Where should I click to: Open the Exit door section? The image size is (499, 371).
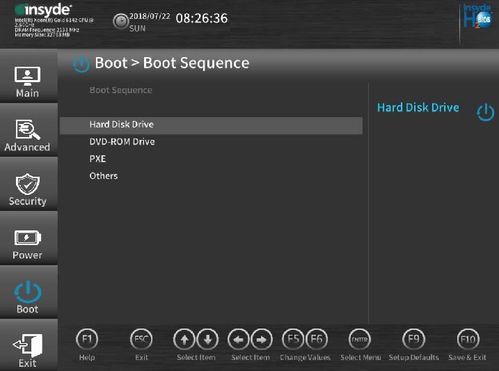[28, 346]
